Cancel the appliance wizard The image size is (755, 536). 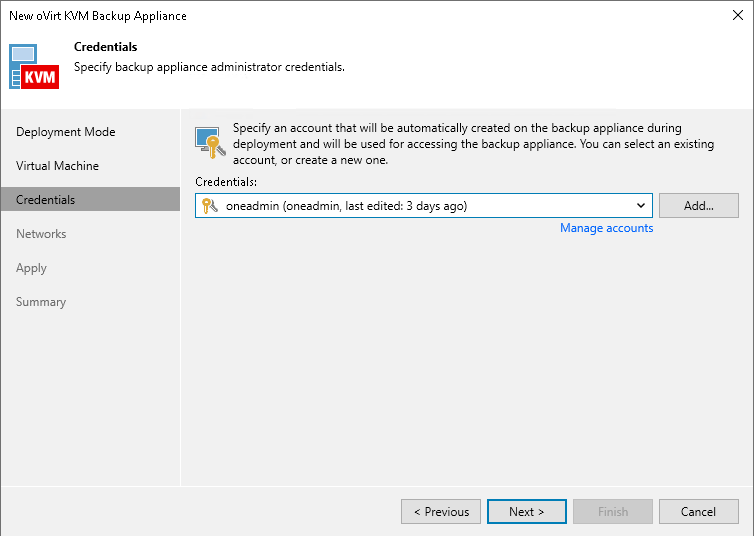(x=698, y=512)
